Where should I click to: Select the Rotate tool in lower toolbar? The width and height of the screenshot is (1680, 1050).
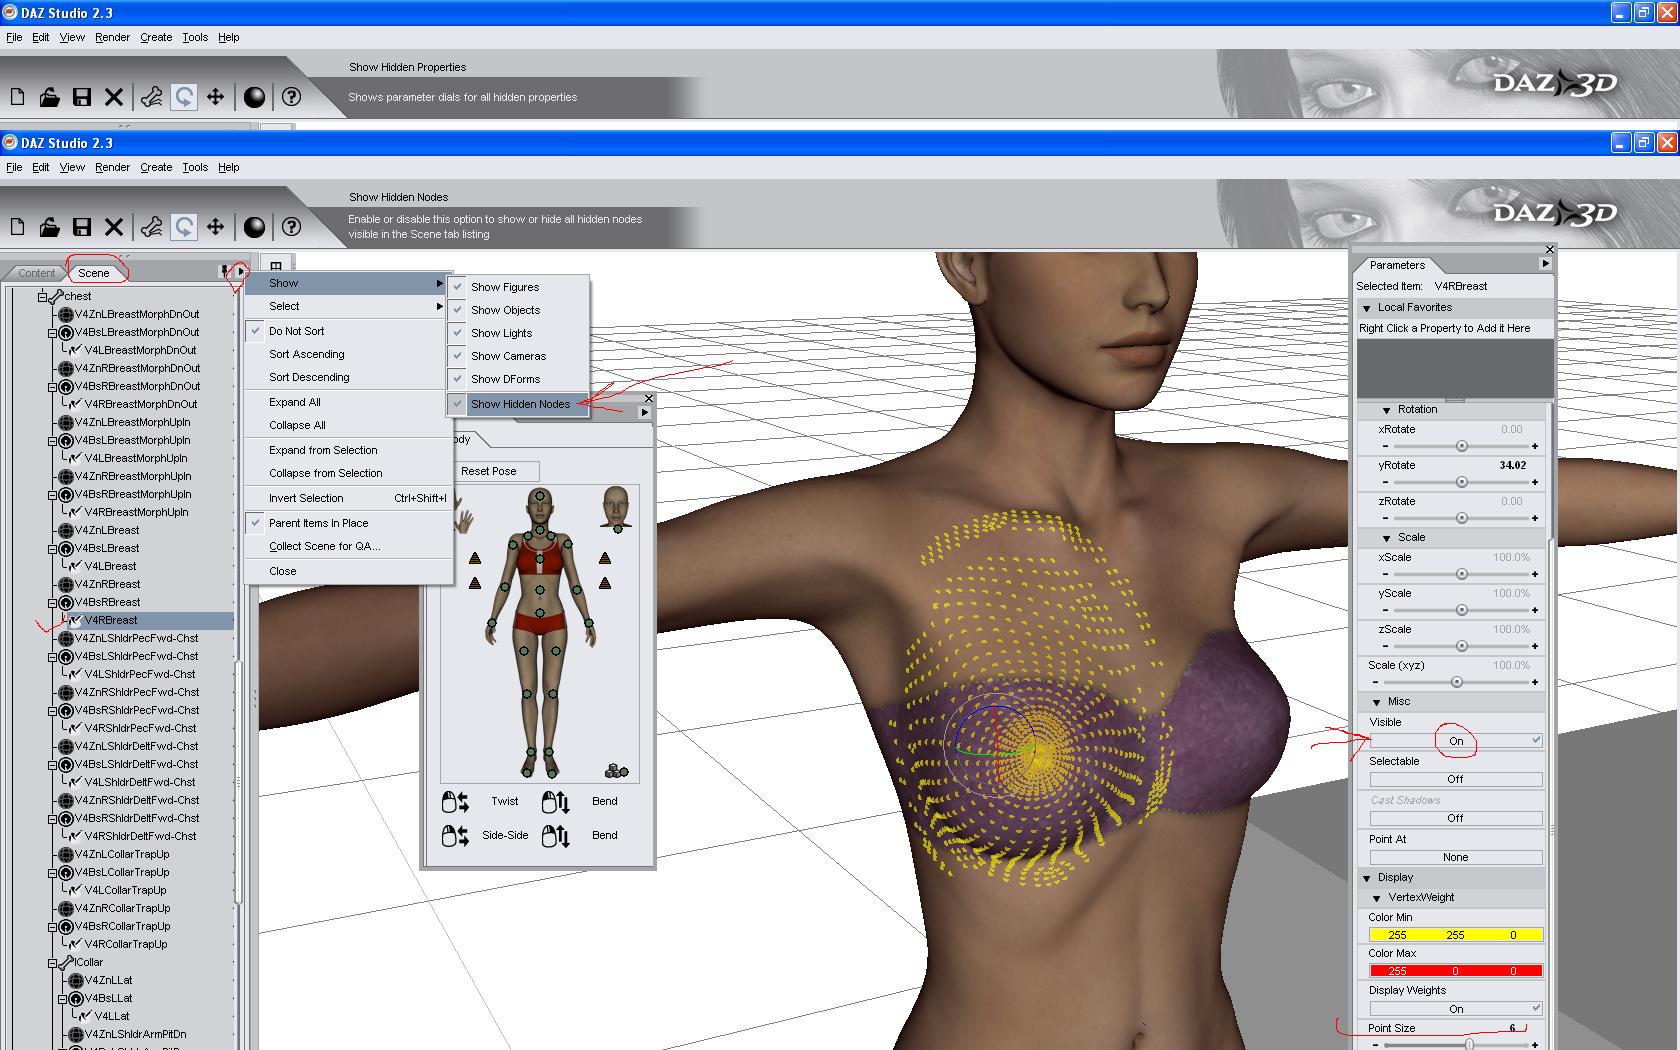(184, 227)
